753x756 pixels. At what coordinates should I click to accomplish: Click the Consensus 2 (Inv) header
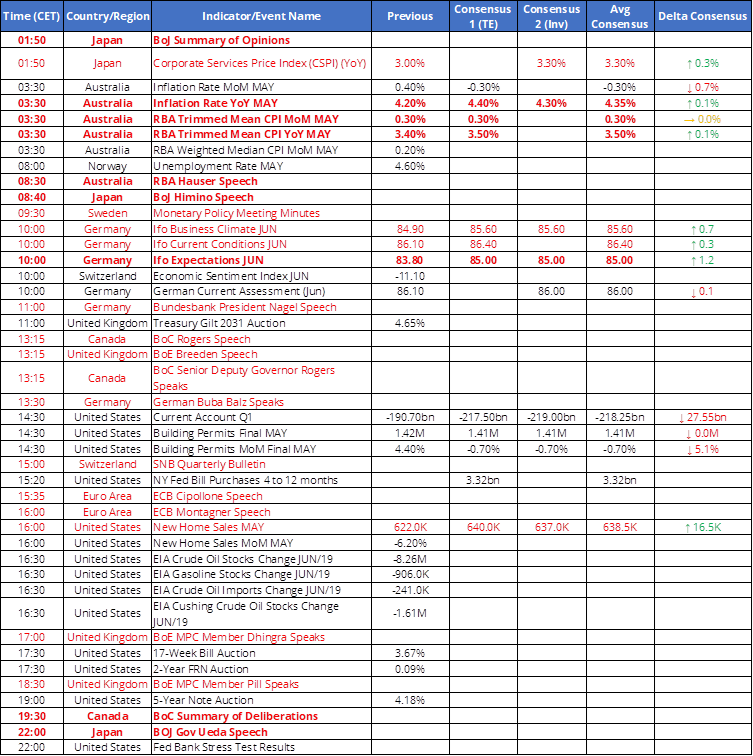point(552,16)
